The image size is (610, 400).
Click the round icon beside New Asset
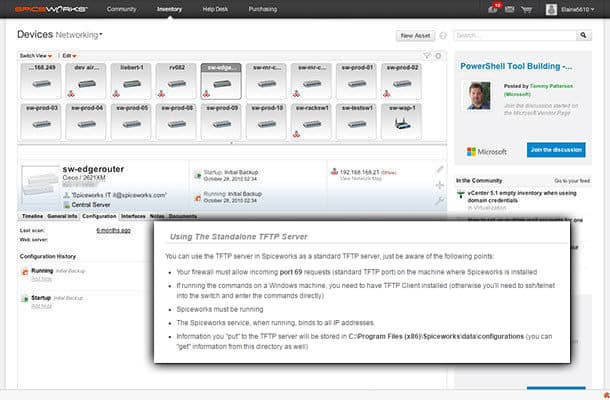tap(443, 36)
